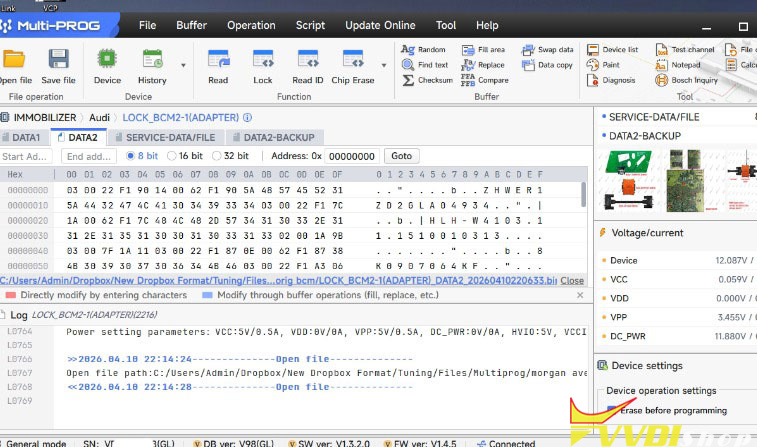
Task: Click Close next to the file path
Action: (x=572, y=281)
